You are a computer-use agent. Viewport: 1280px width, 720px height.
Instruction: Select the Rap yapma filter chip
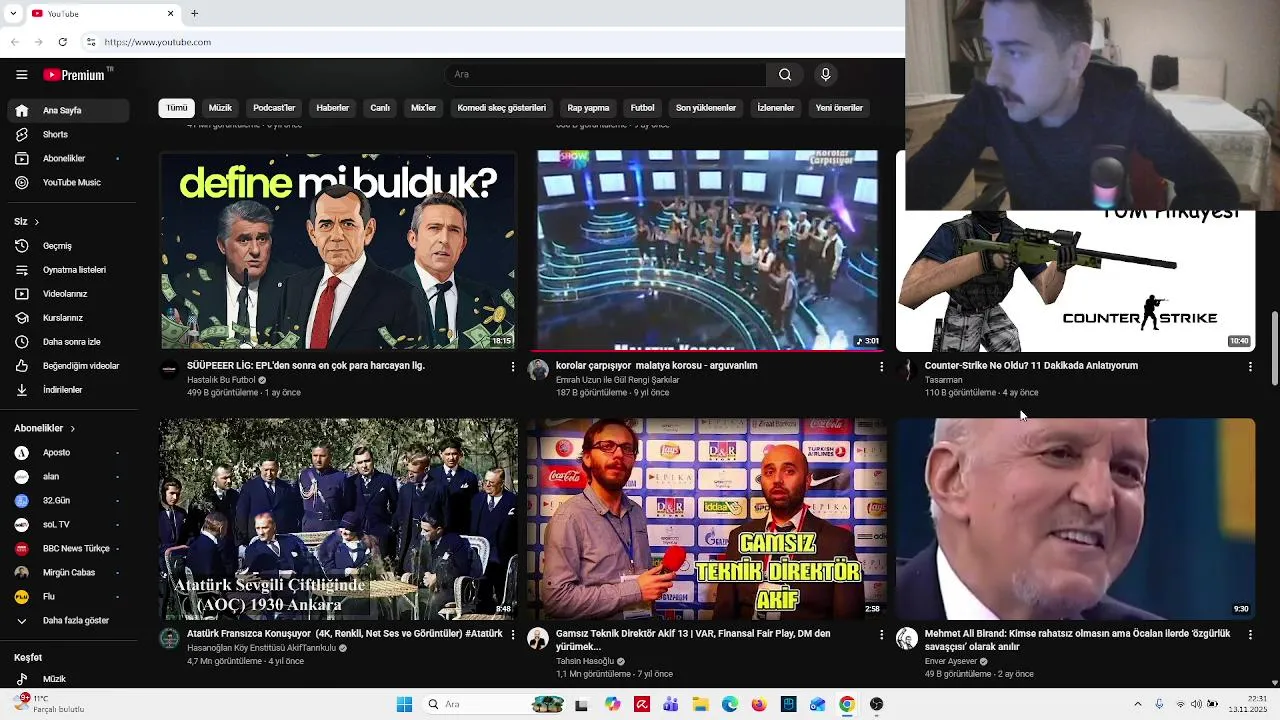[x=588, y=108]
